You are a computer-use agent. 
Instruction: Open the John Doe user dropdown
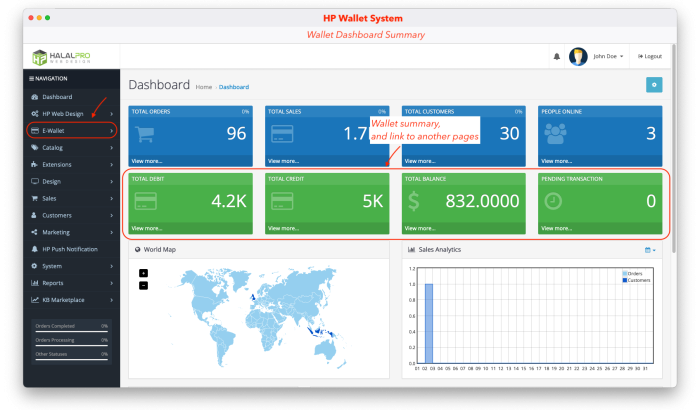point(608,56)
